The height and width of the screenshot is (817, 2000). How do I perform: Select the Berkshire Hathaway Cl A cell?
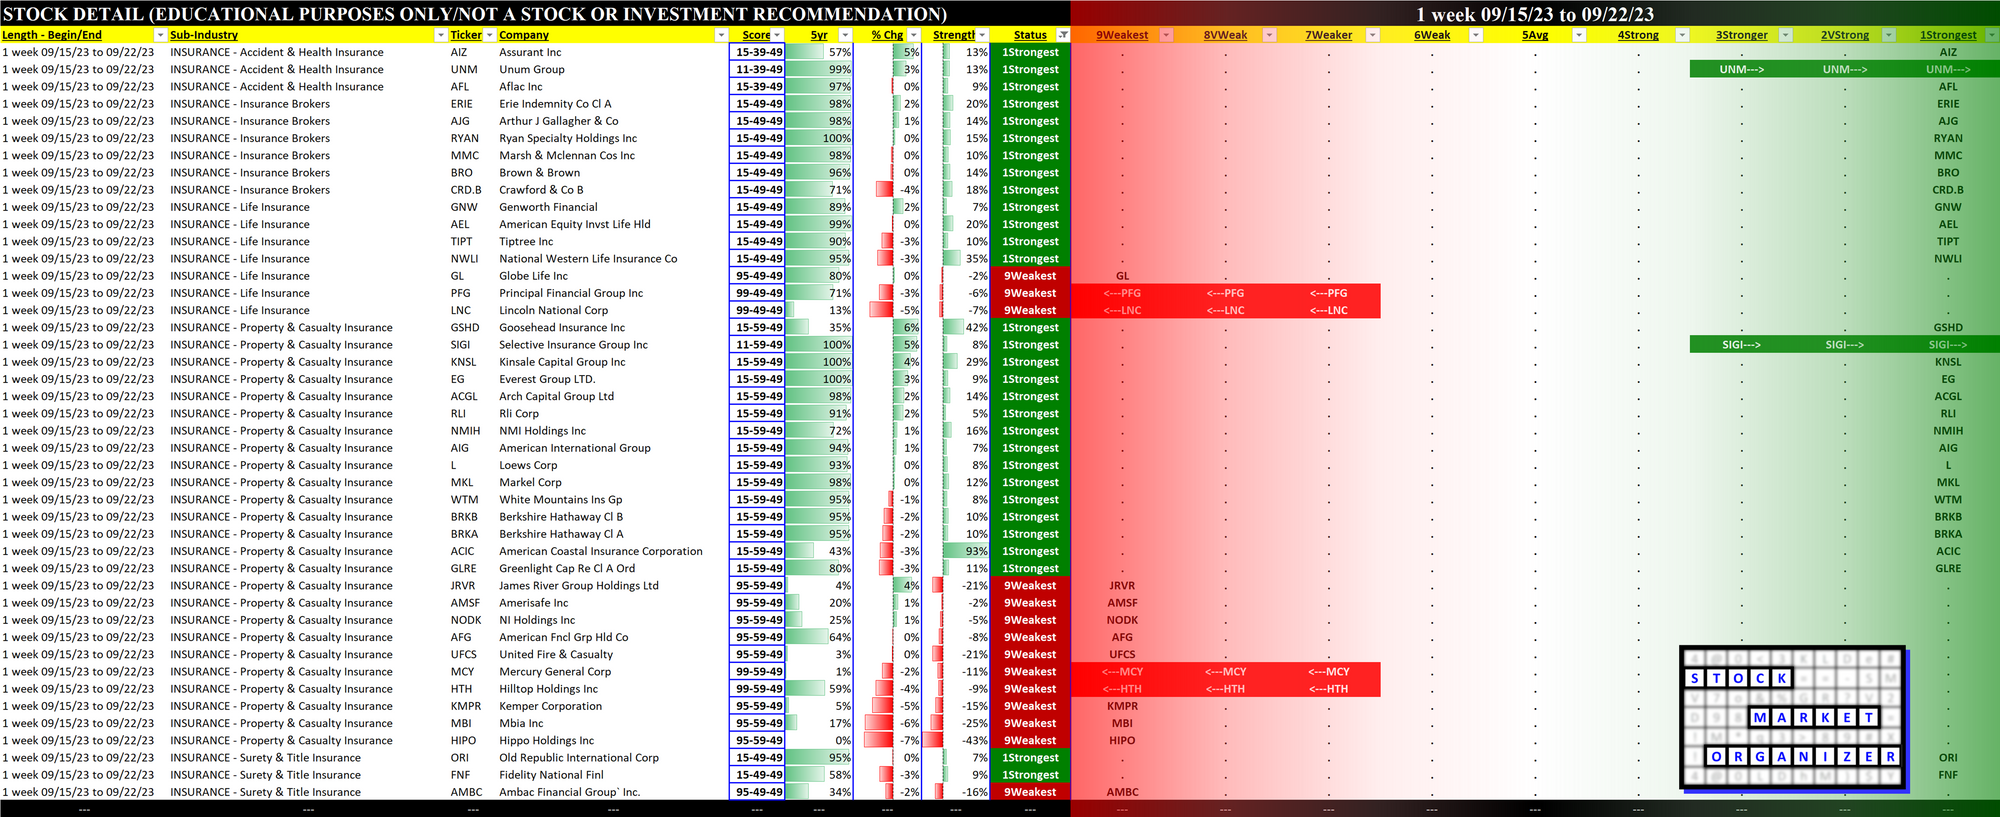[613, 534]
